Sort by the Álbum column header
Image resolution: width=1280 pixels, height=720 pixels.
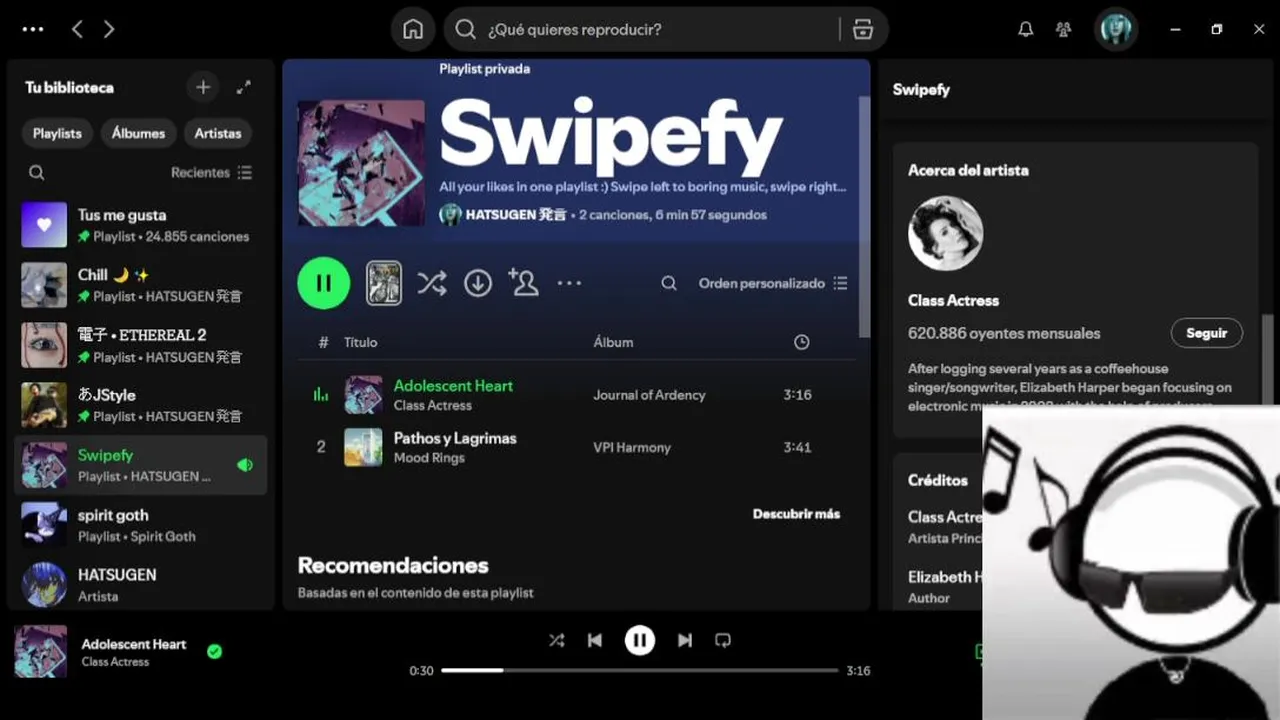coord(613,342)
